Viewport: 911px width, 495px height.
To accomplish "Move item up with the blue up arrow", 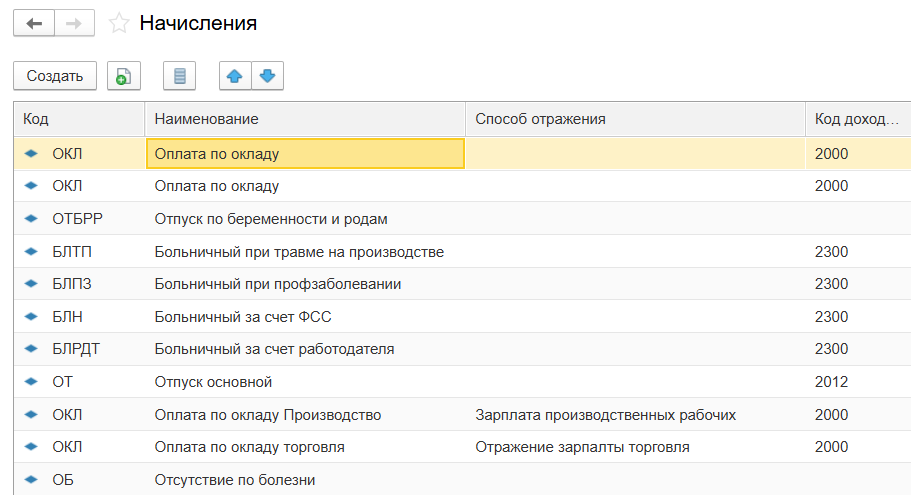I will [235, 76].
